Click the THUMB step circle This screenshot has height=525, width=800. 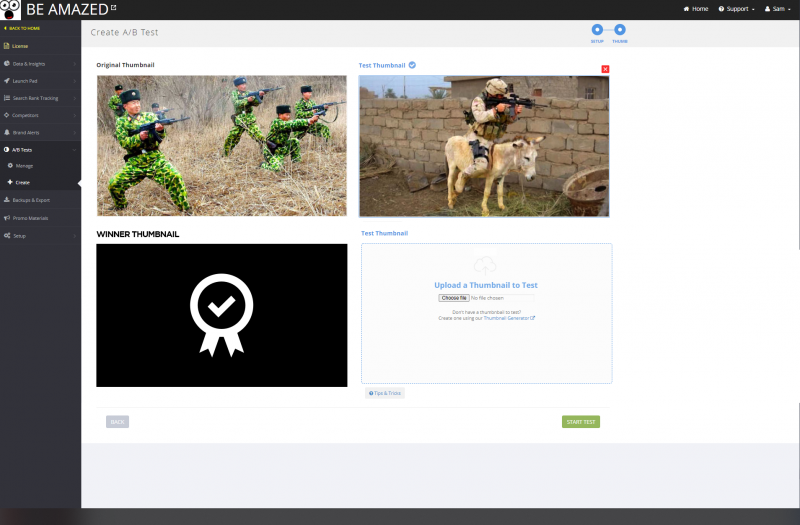620,31
